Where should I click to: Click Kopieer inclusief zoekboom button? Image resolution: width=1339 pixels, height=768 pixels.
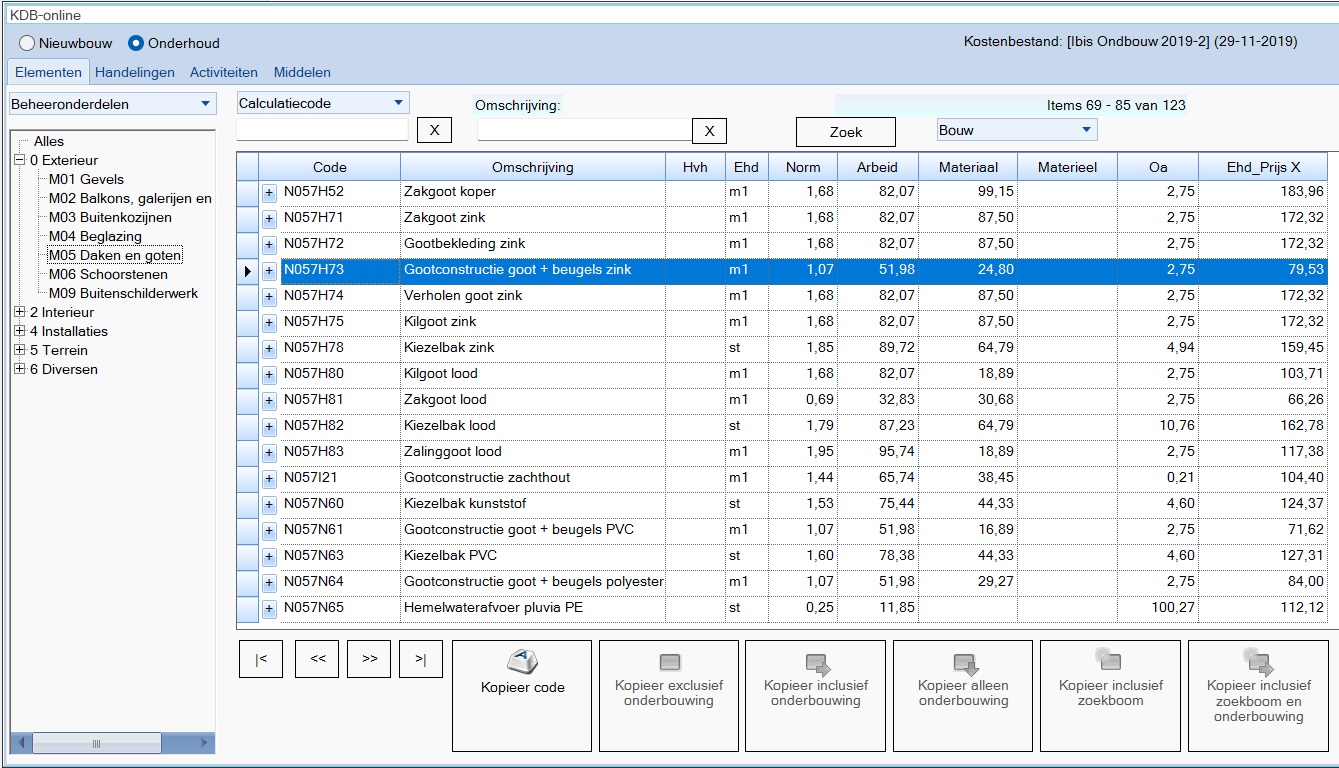[1111, 696]
